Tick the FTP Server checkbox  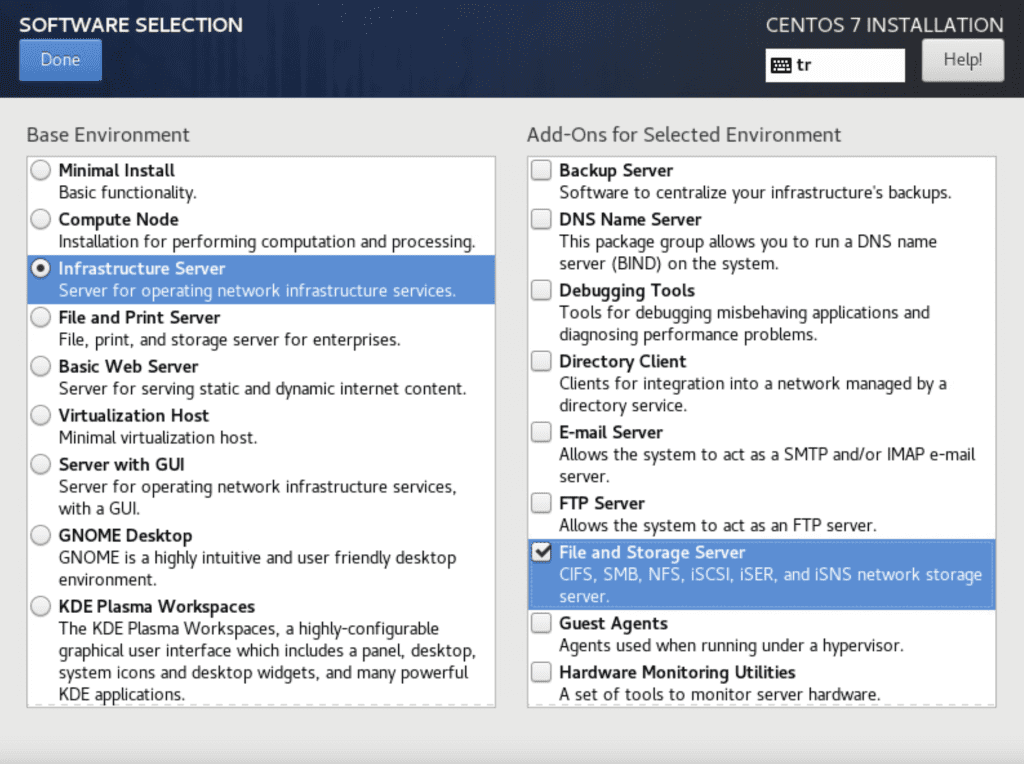pos(541,503)
